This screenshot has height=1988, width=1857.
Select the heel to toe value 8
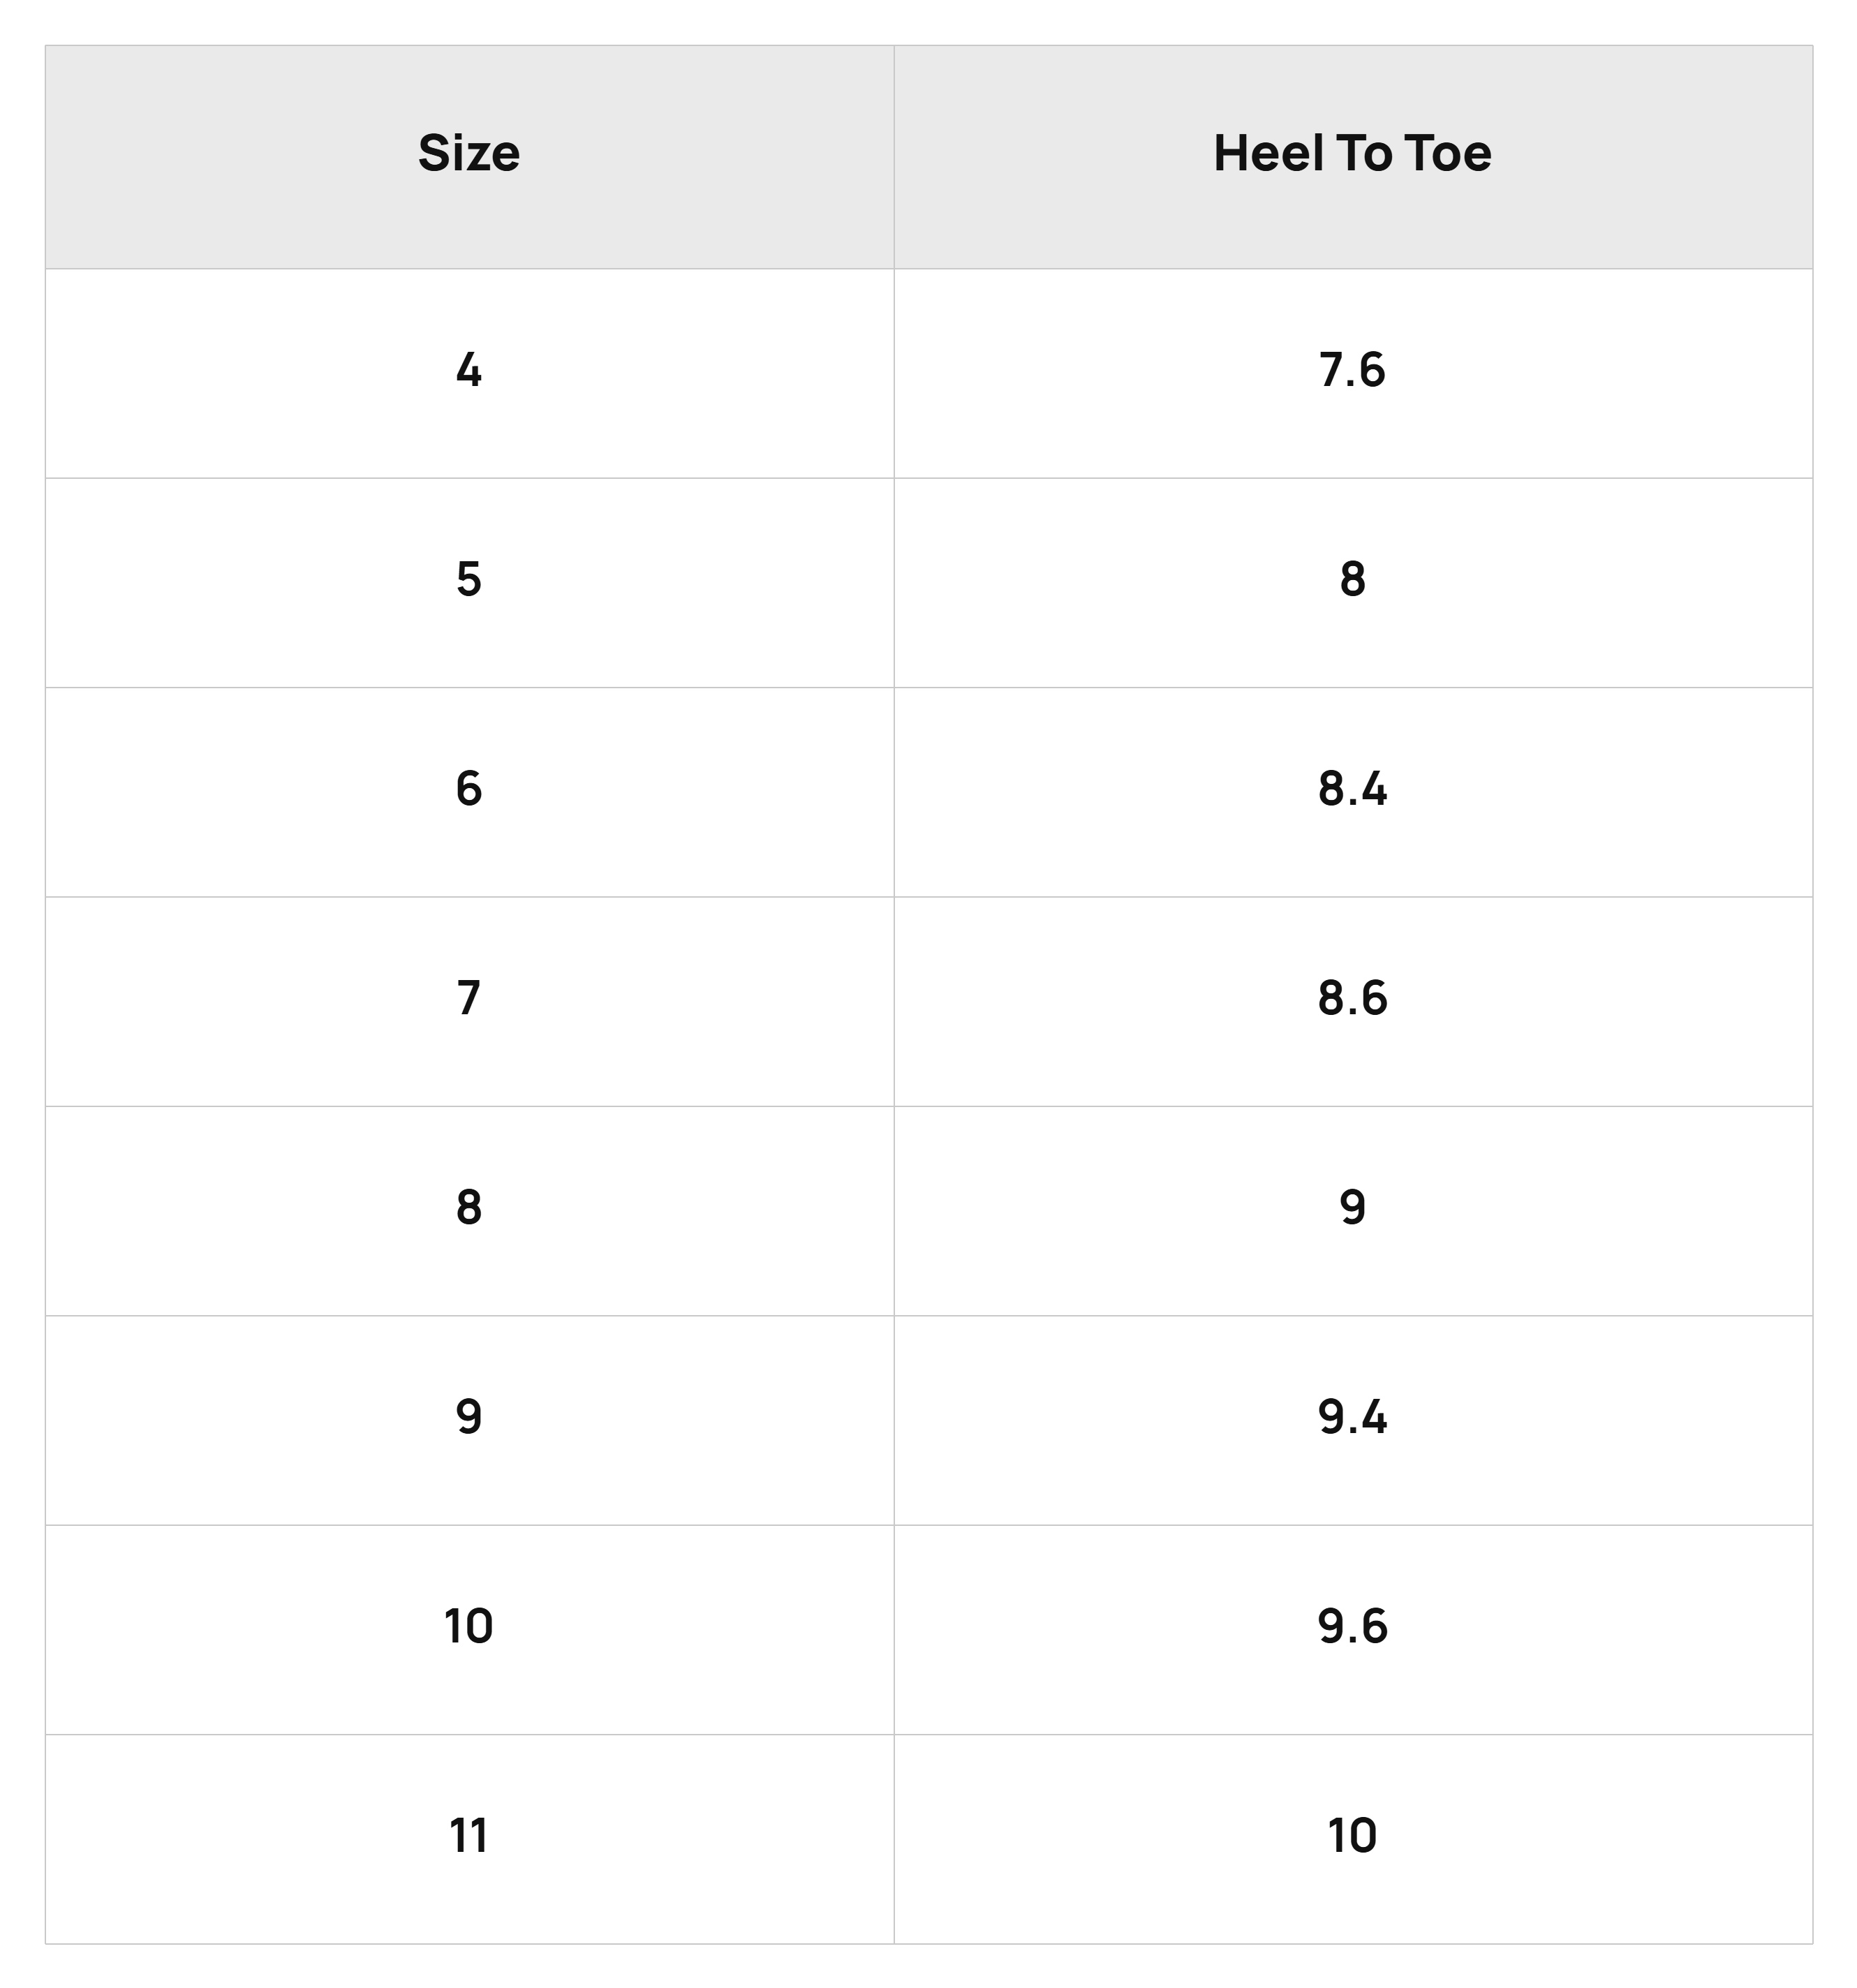pos(1352,582)
